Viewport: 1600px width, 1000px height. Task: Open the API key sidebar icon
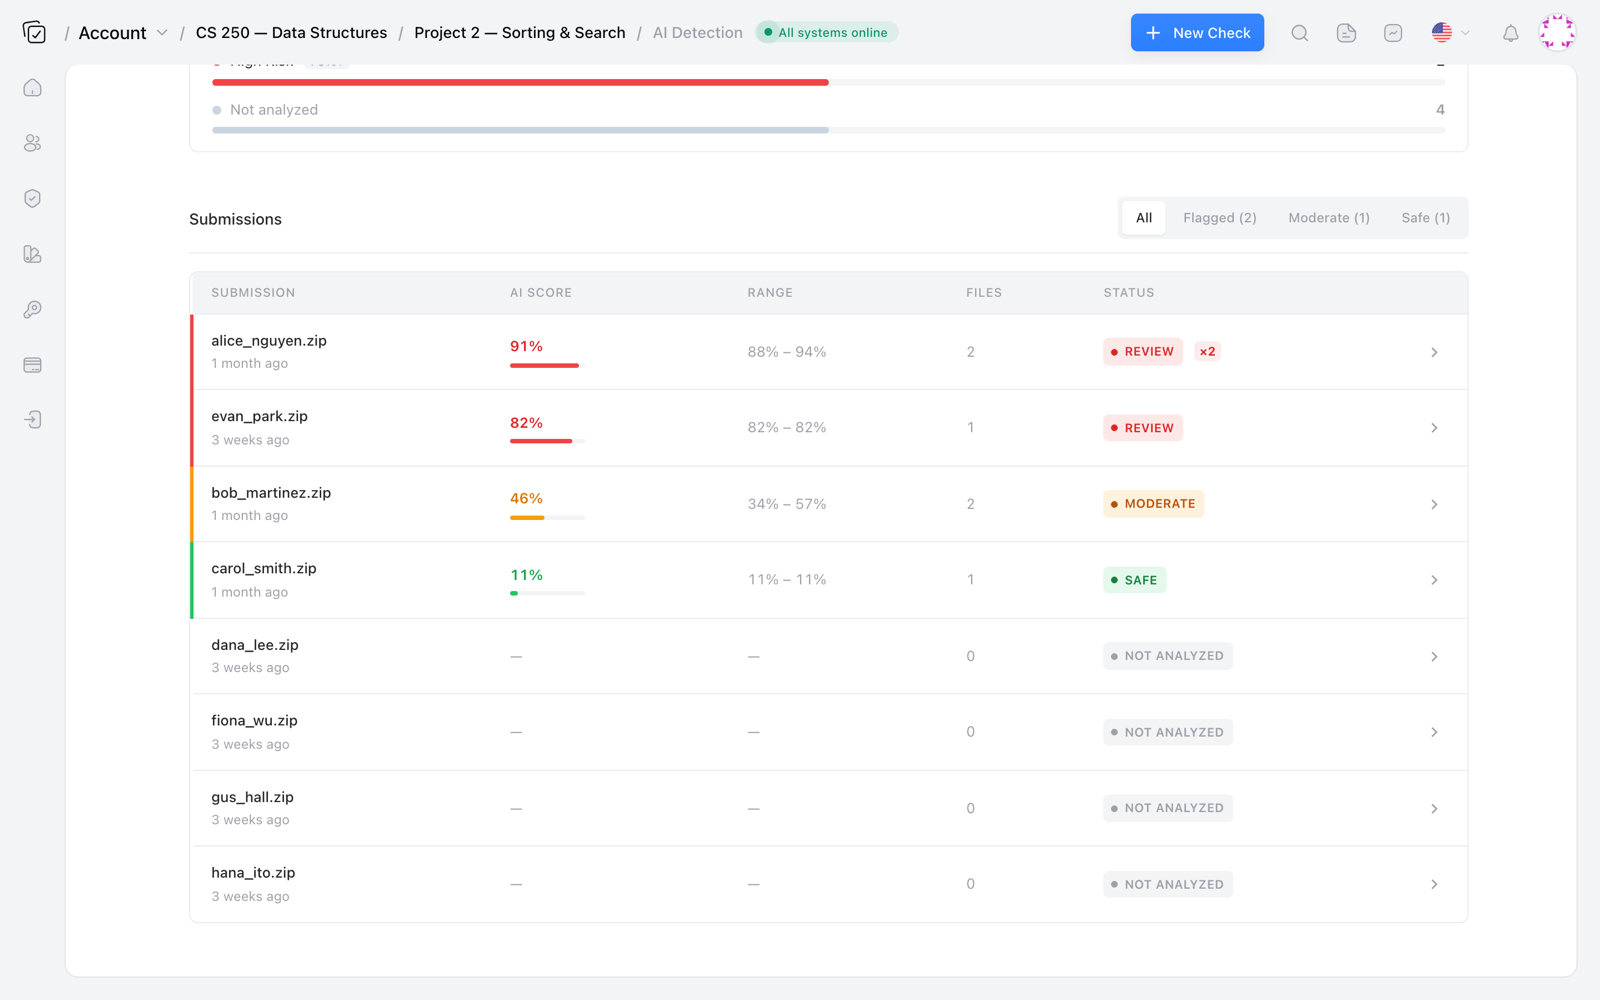tap(33, 309)
